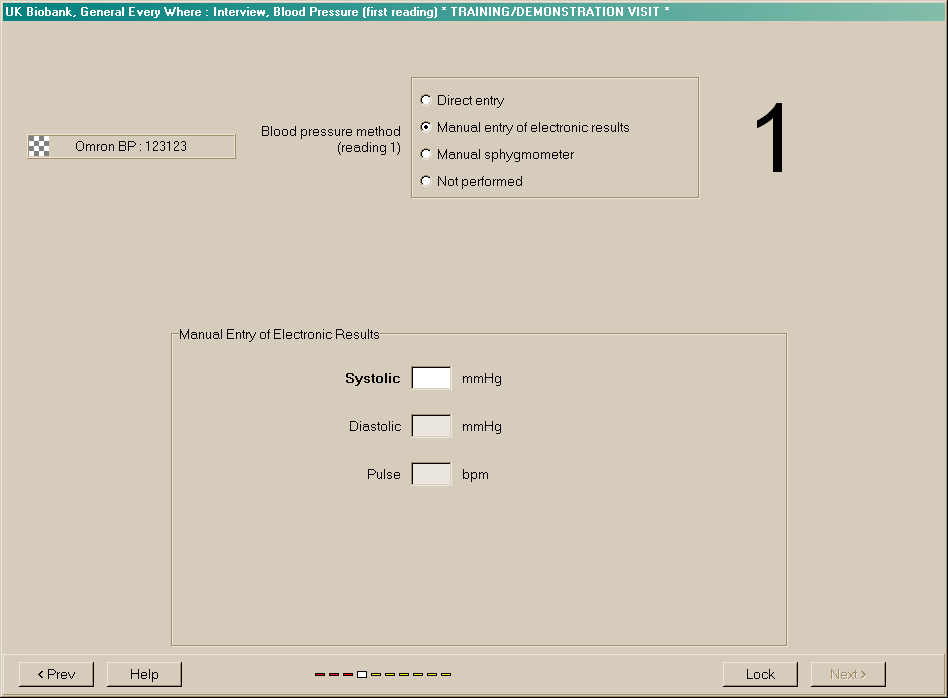This screenshot has height=698, width=948.
Task: Click the checkered icon beside Omron BP
Action: tap(39, 146)
